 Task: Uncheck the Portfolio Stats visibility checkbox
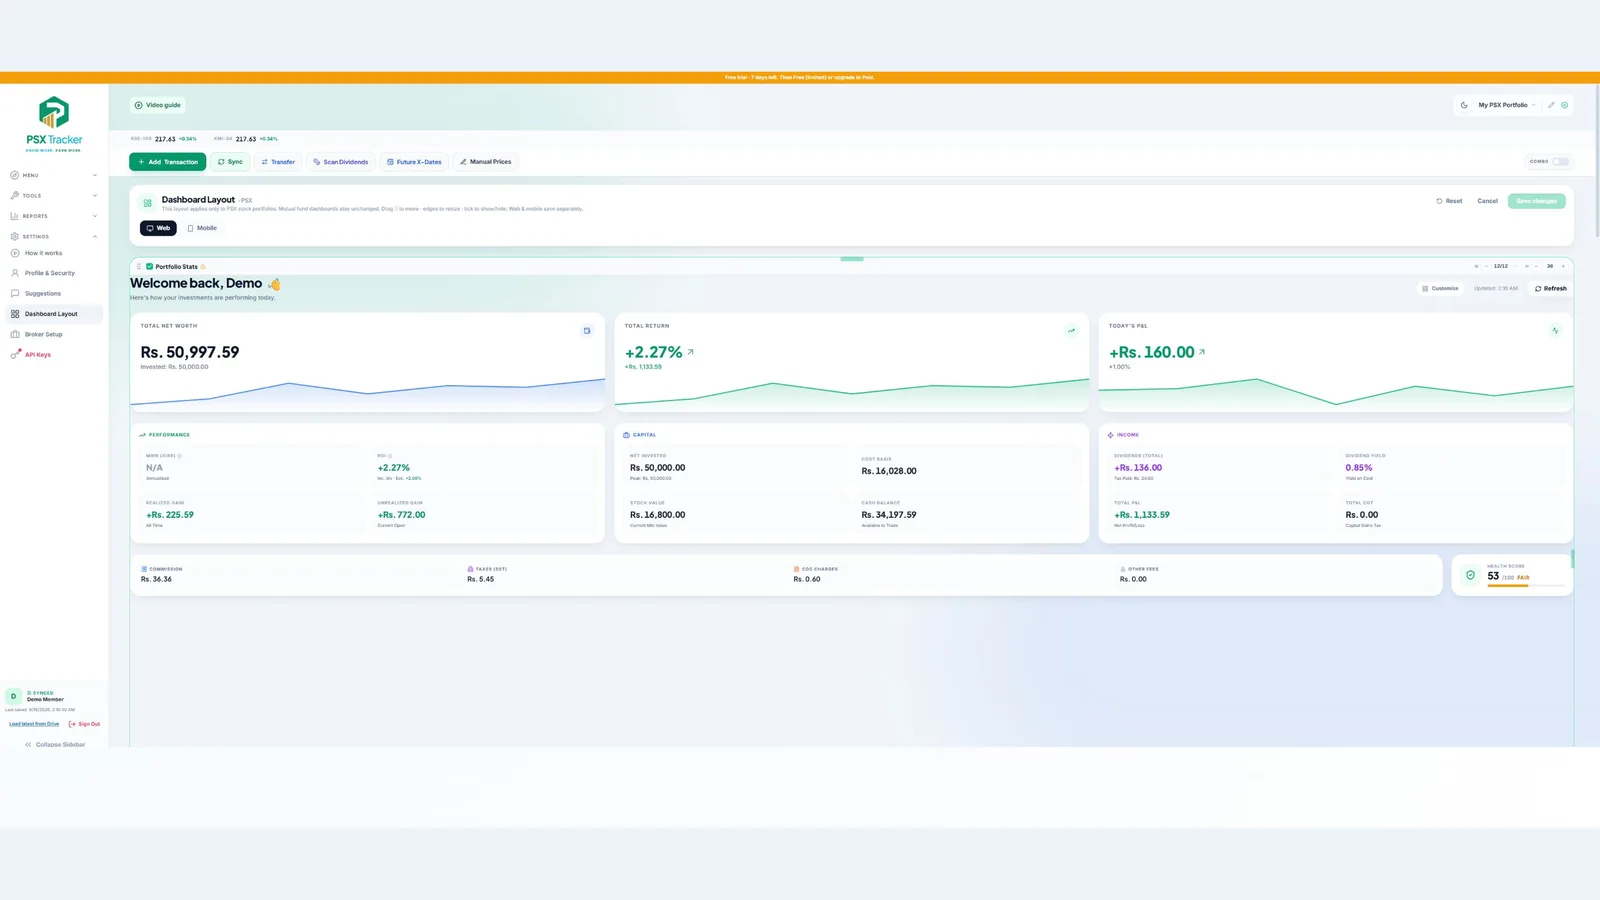pos(149,267)
